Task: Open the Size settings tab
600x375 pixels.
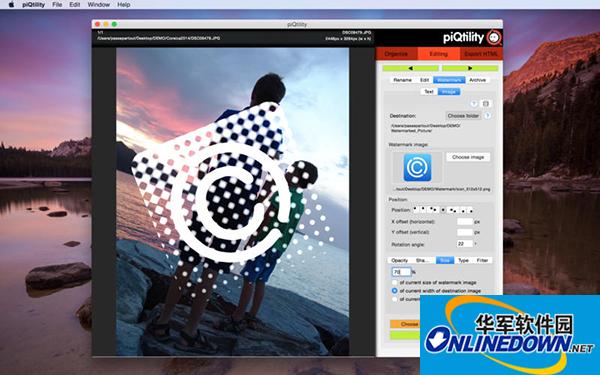Action: click(x=445, y=260)
